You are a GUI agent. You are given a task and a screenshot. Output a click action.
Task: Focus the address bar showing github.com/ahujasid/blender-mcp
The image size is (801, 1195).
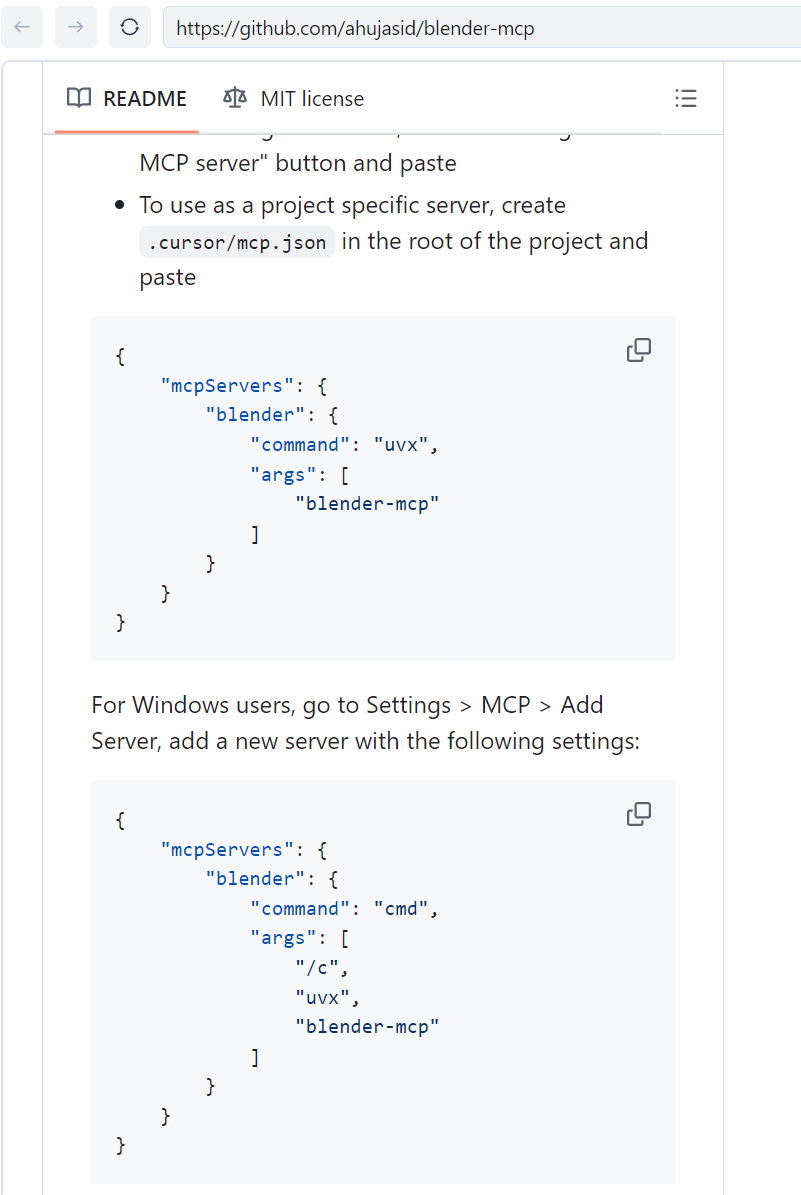pos(480,28)
